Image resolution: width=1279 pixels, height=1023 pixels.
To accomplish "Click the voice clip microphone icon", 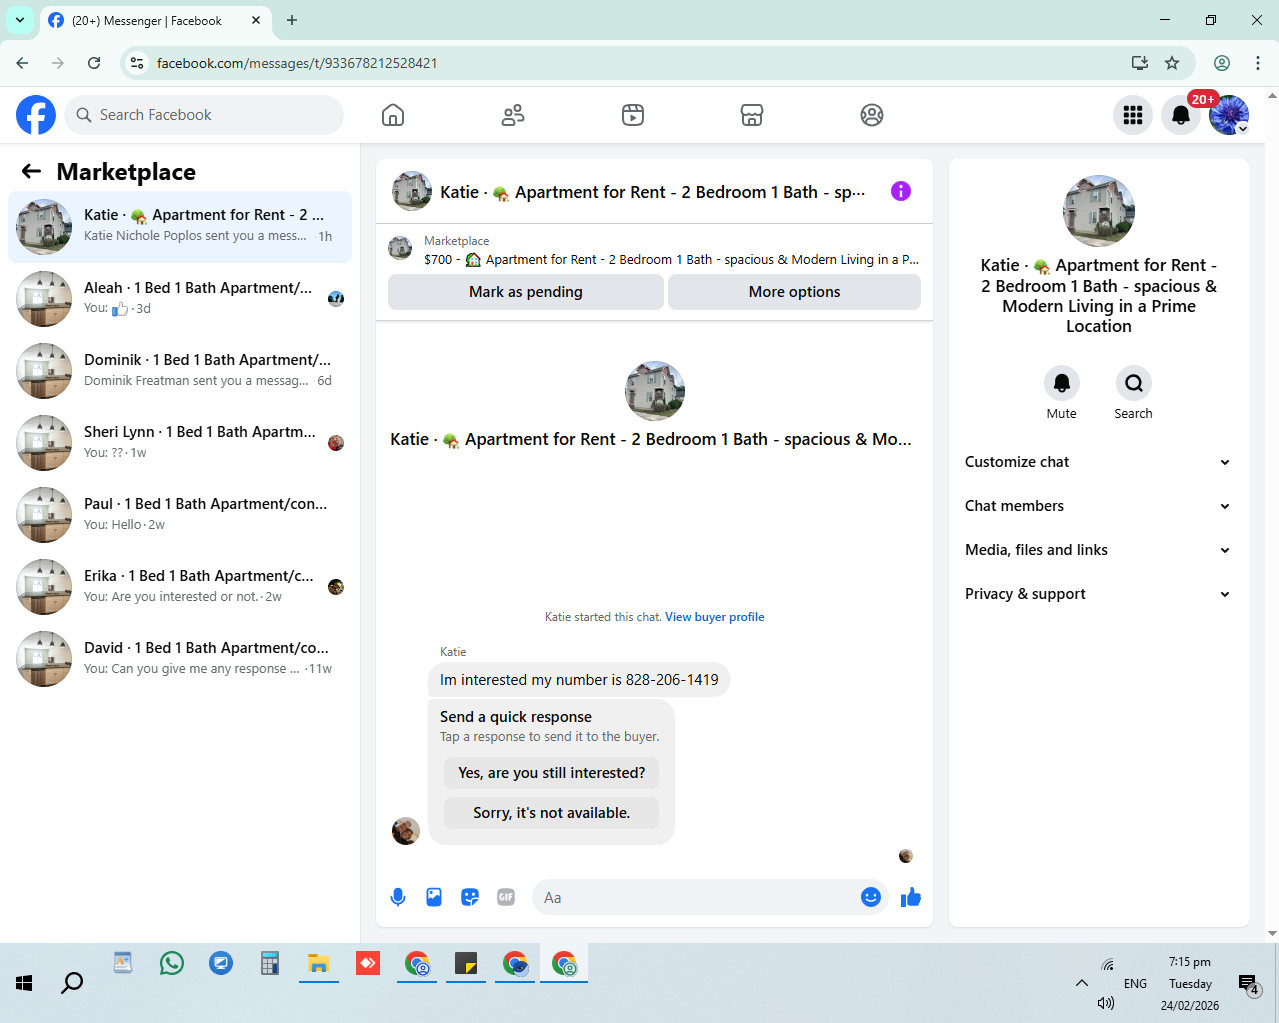I will (x=398, y=897).
